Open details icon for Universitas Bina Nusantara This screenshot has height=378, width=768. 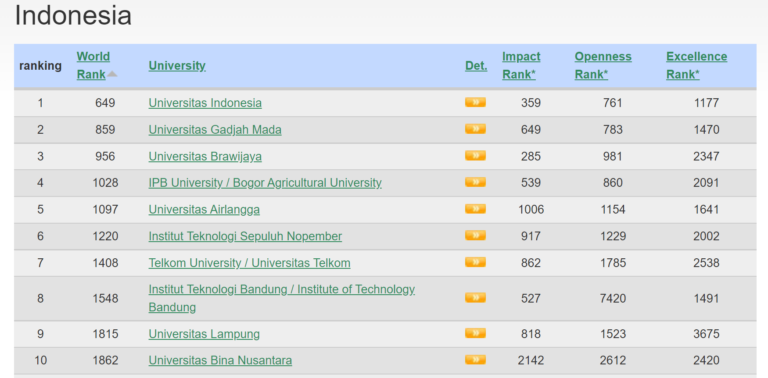(x=475, y=360)
